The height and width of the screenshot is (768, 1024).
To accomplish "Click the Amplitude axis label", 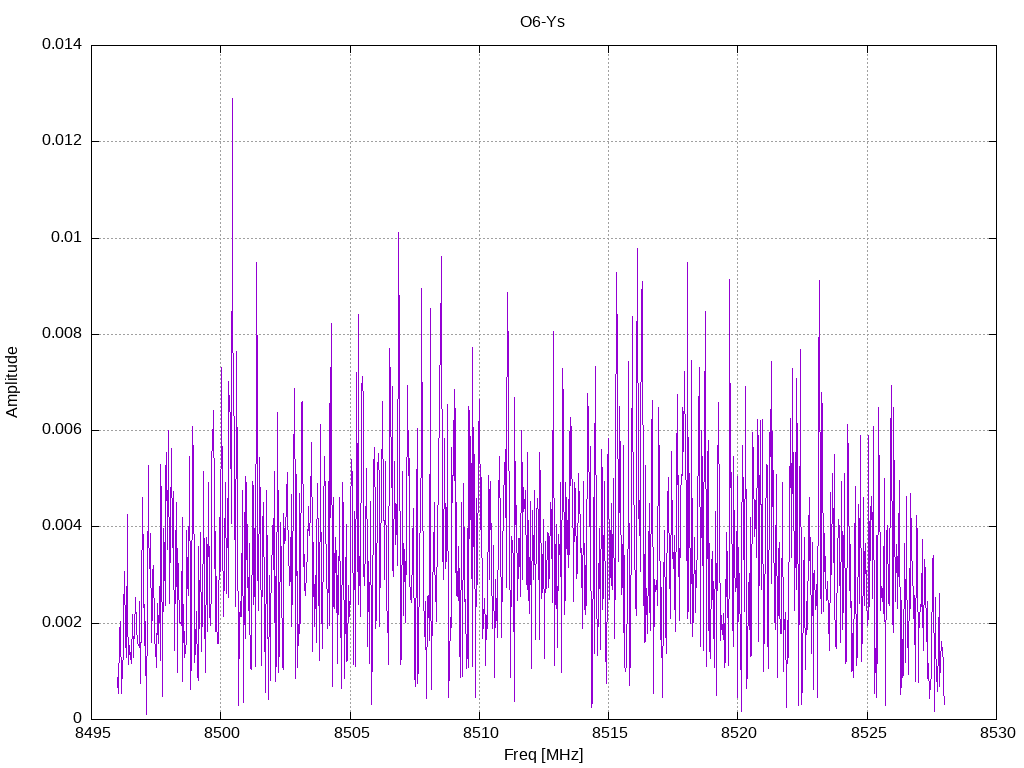I will (12, 382).
